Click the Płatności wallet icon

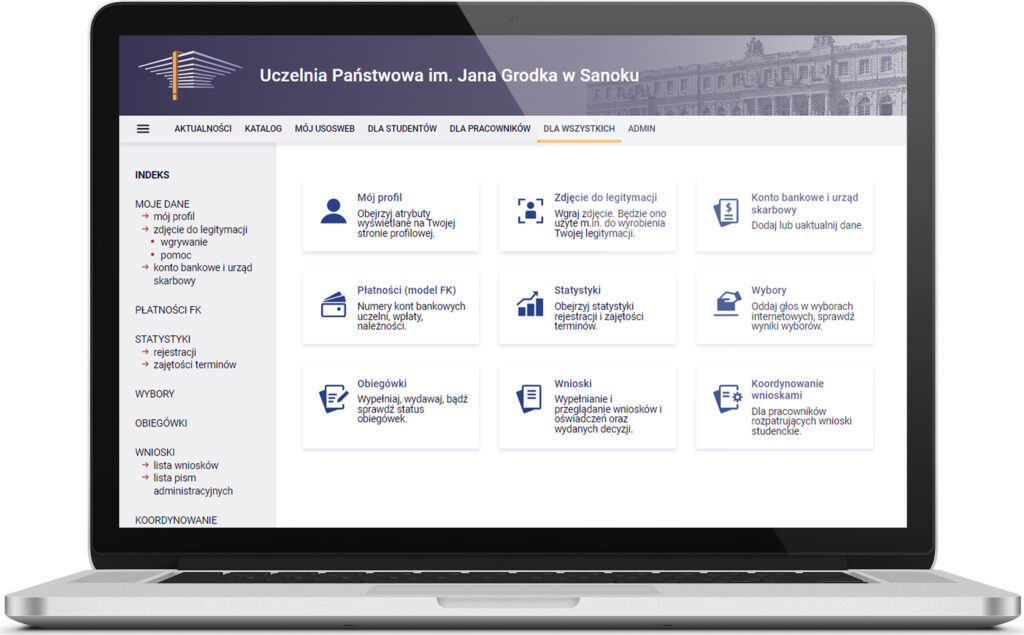pos(334,304)
